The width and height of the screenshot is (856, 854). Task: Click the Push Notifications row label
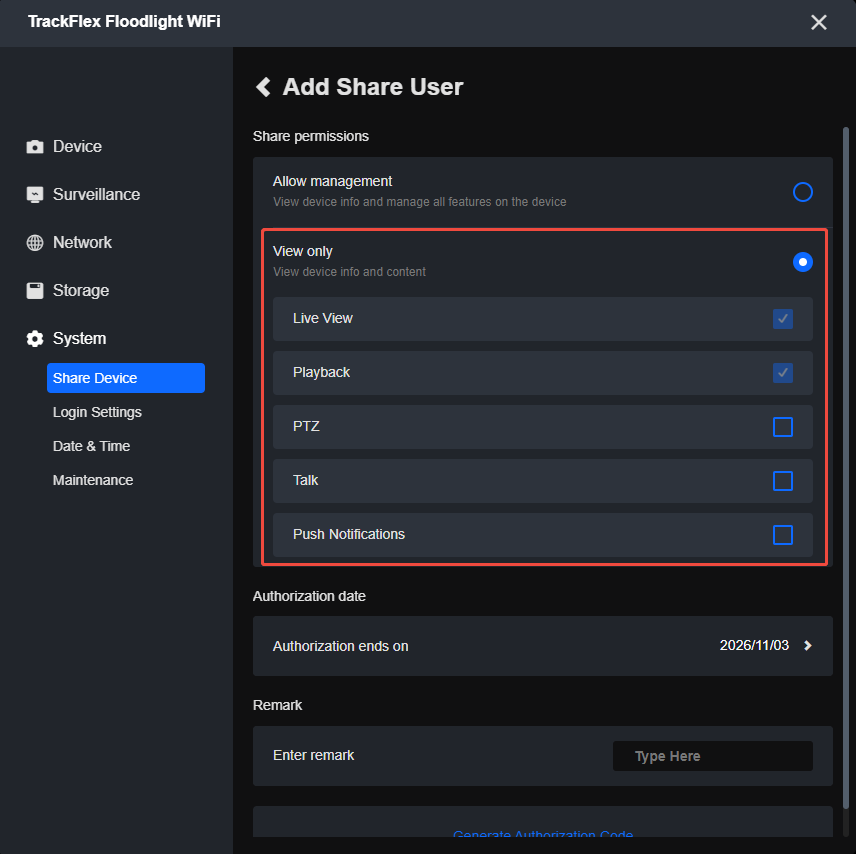pyautogui.click(x=349, y=535)
